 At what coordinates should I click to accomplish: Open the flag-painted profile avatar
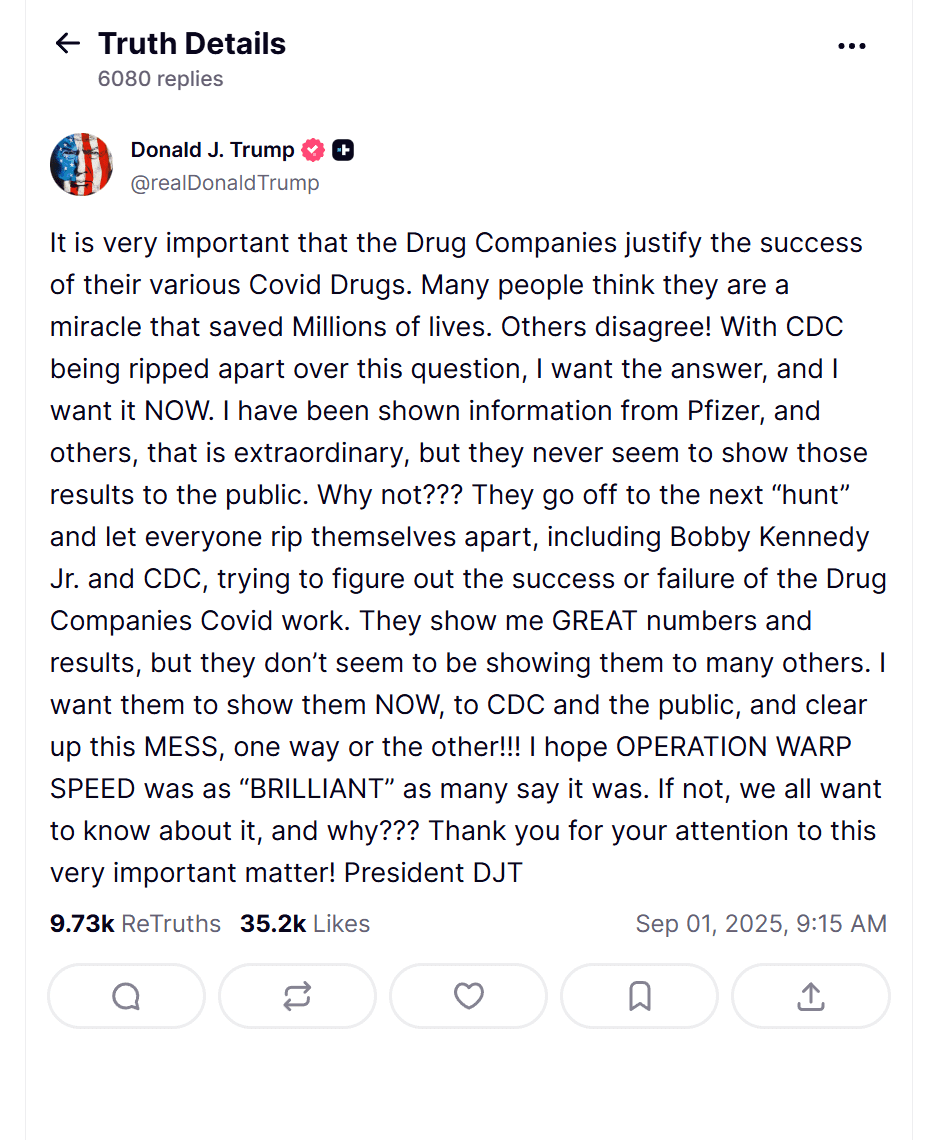pos(81,164)
